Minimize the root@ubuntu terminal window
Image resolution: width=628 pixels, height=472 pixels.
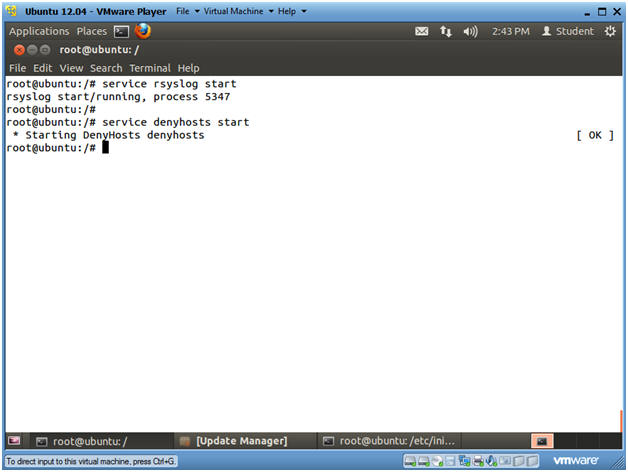(x=32, y=50)
